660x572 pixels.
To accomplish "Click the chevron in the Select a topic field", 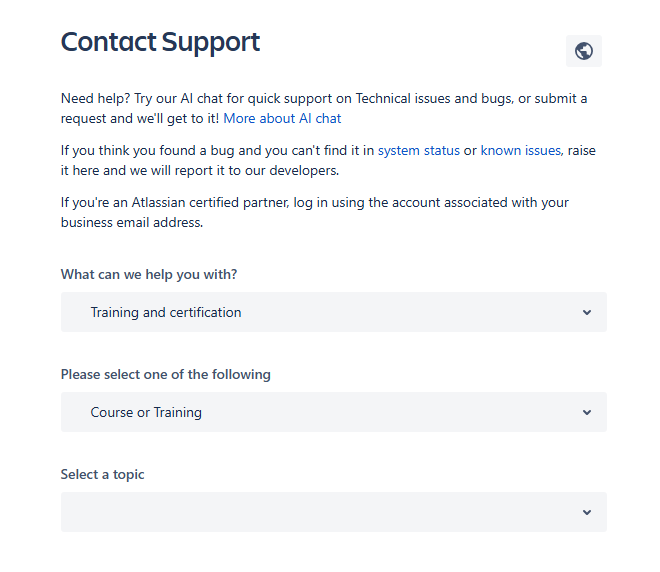I will [587, 512].
